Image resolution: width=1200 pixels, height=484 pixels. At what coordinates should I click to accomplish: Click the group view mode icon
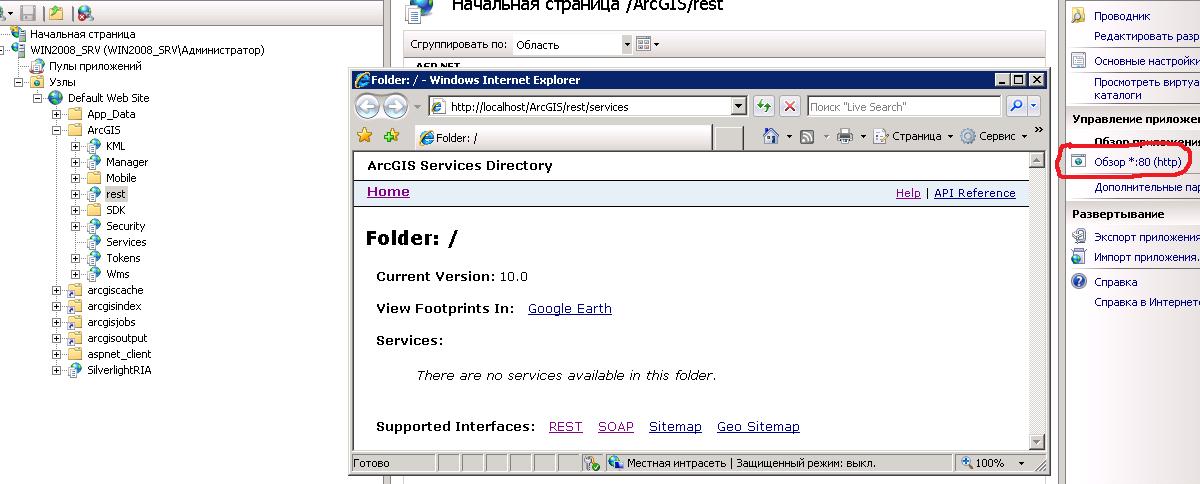click(643, 44)
